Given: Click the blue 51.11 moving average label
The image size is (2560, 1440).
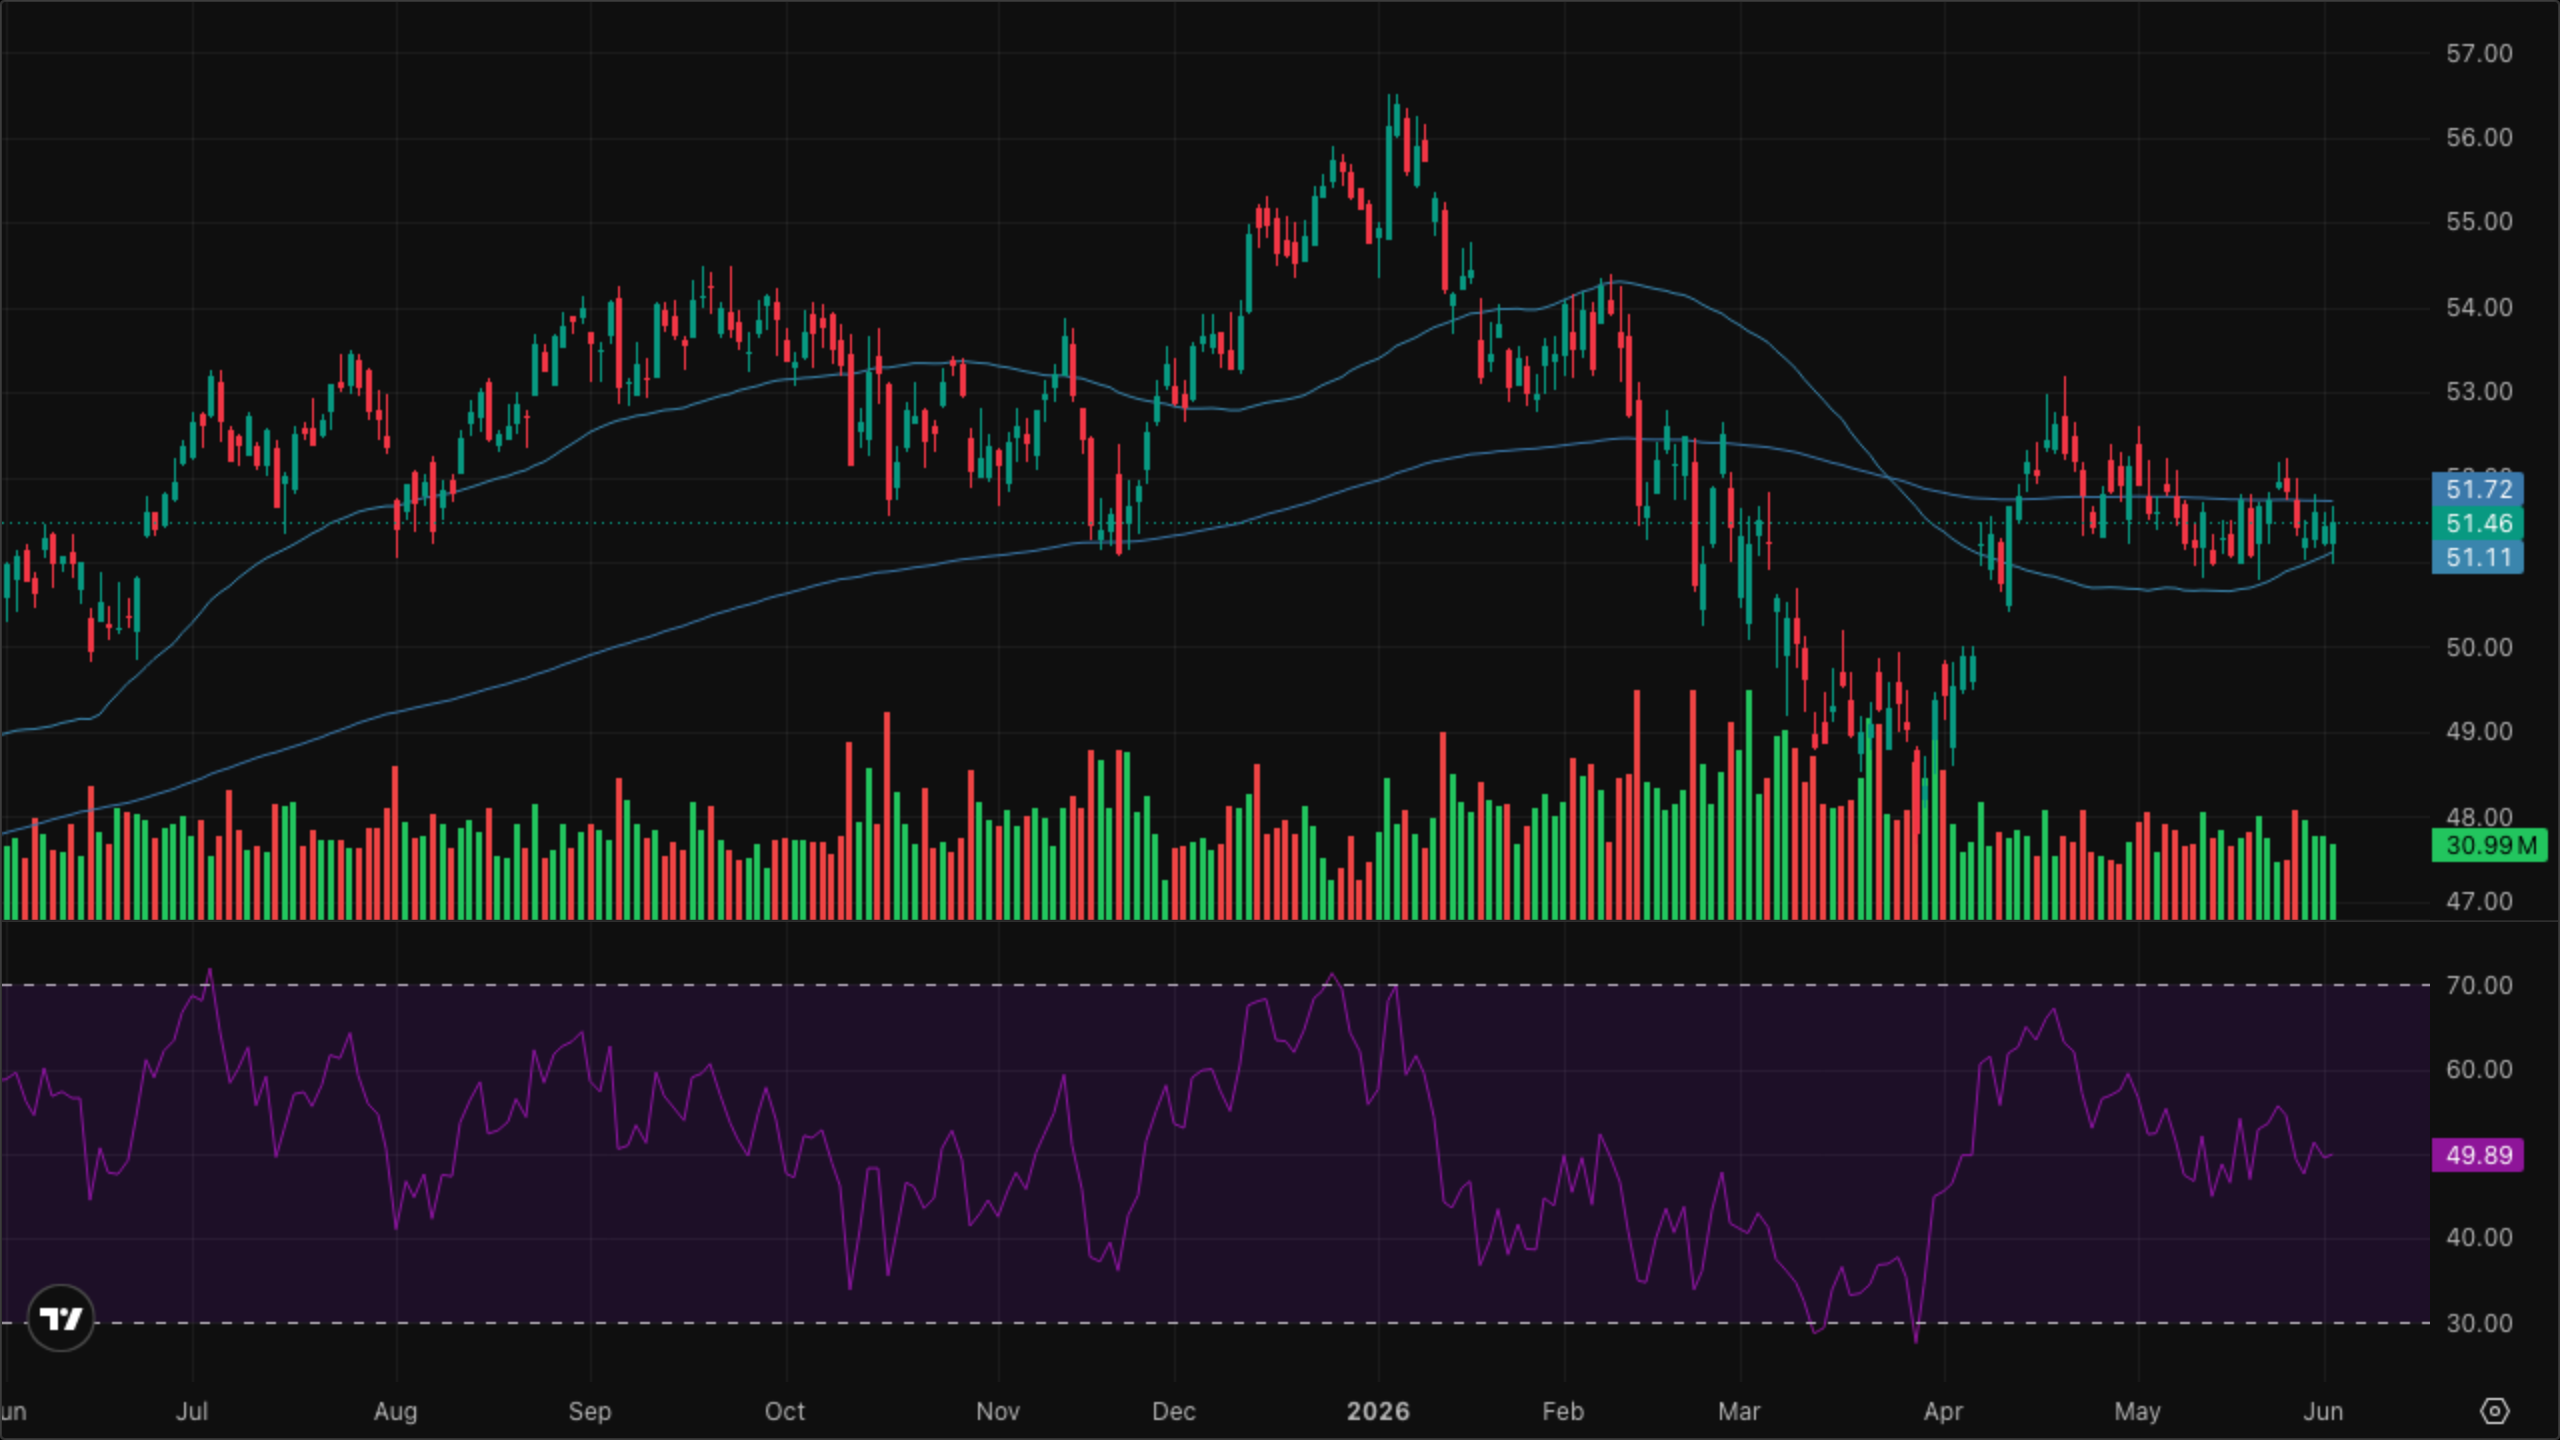Looking at the screenshot, I should [2478, 557].
